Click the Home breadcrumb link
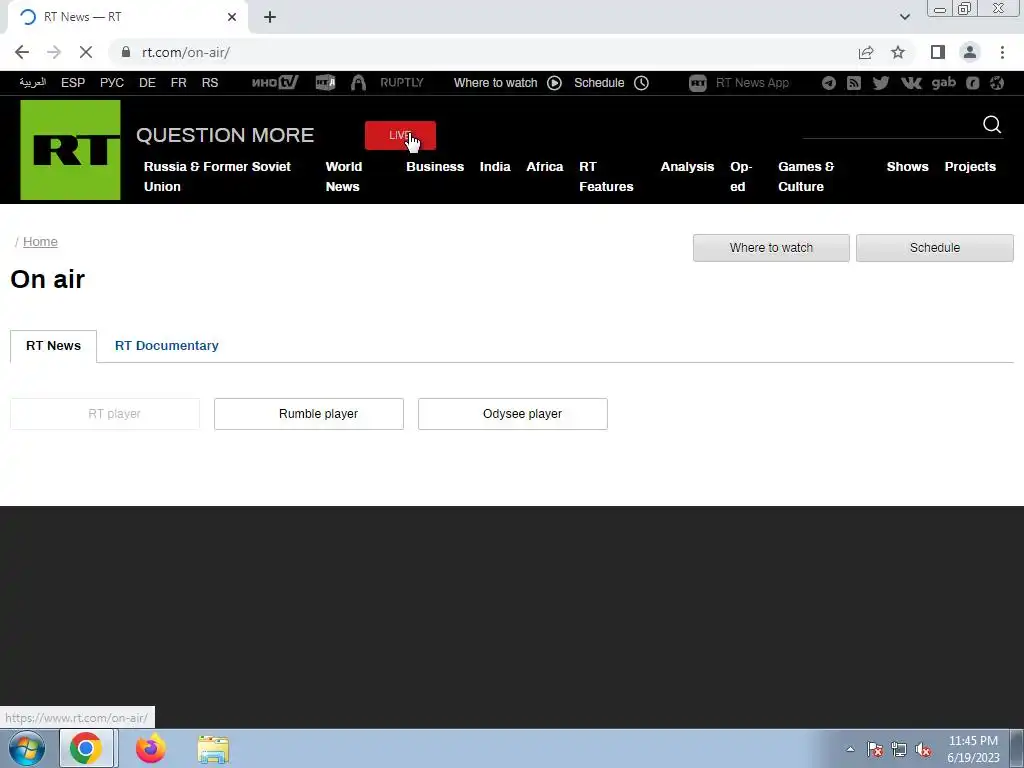 (x=40, y=242)
